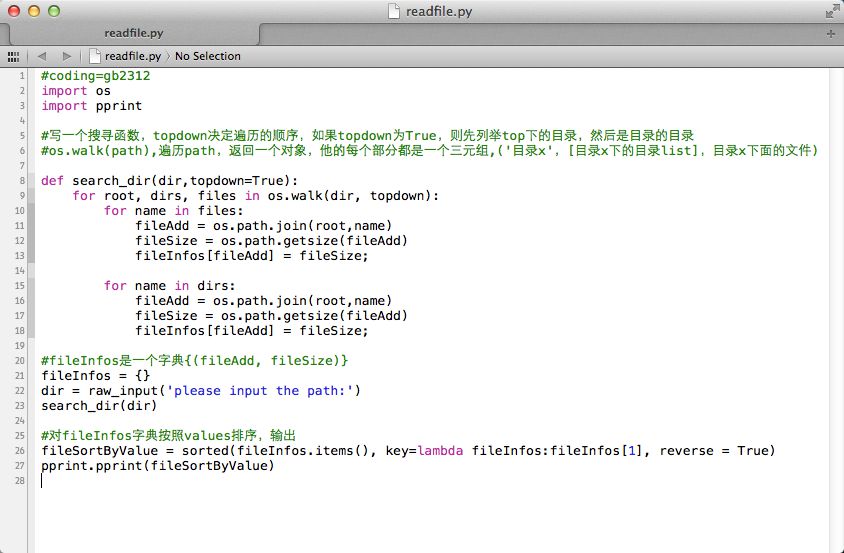Place cursor on 'import pprint' line
This screenshot has width=844, height=553.
point(92,105)
